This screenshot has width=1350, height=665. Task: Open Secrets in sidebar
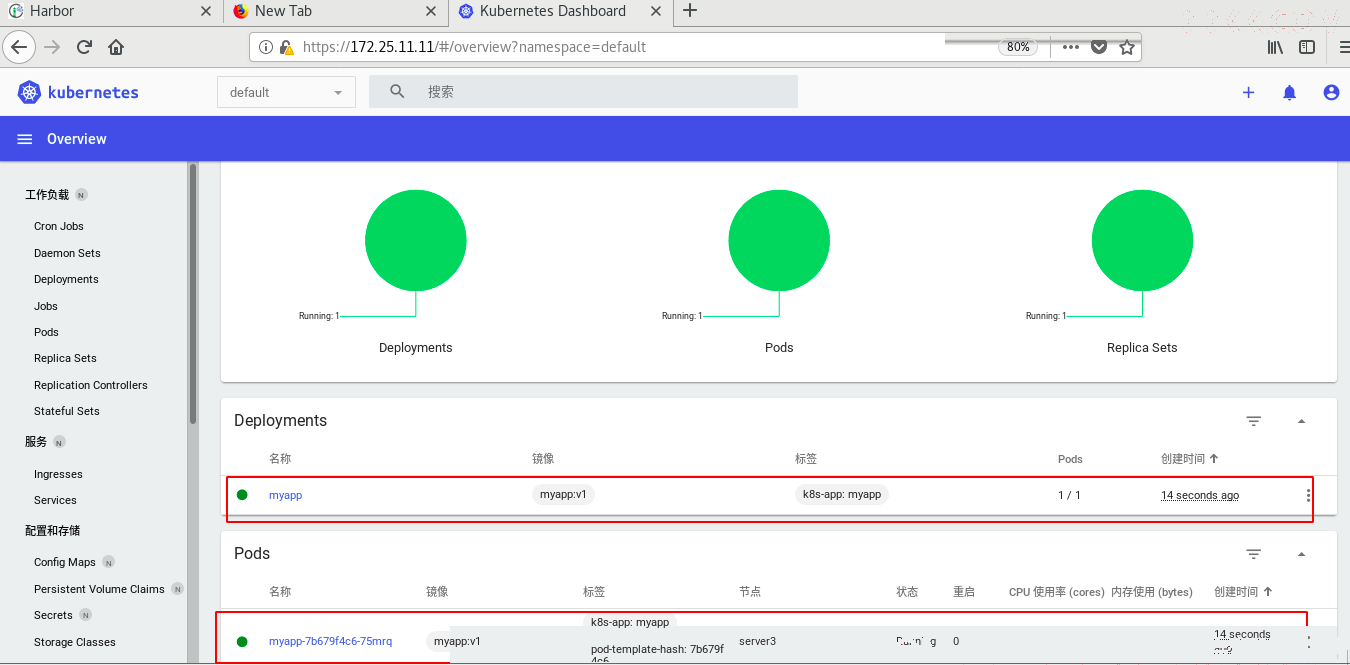(x=53, y=616)
